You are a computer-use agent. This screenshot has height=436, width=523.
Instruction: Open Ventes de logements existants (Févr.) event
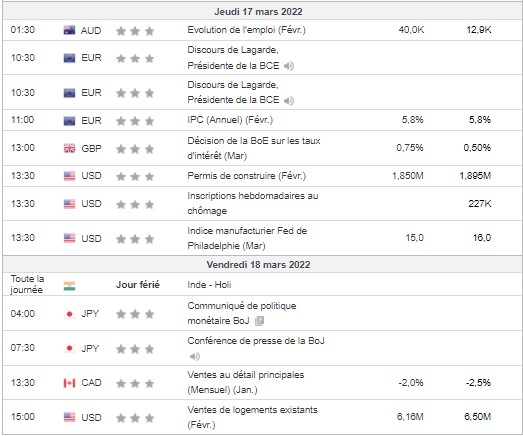point(252,417)
